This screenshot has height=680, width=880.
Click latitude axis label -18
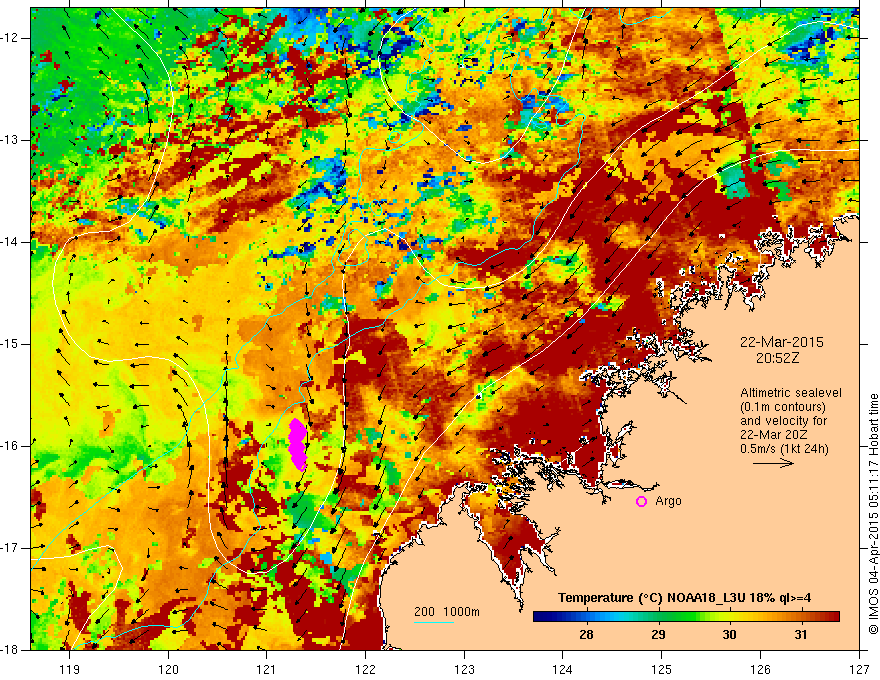coord(11,650)
